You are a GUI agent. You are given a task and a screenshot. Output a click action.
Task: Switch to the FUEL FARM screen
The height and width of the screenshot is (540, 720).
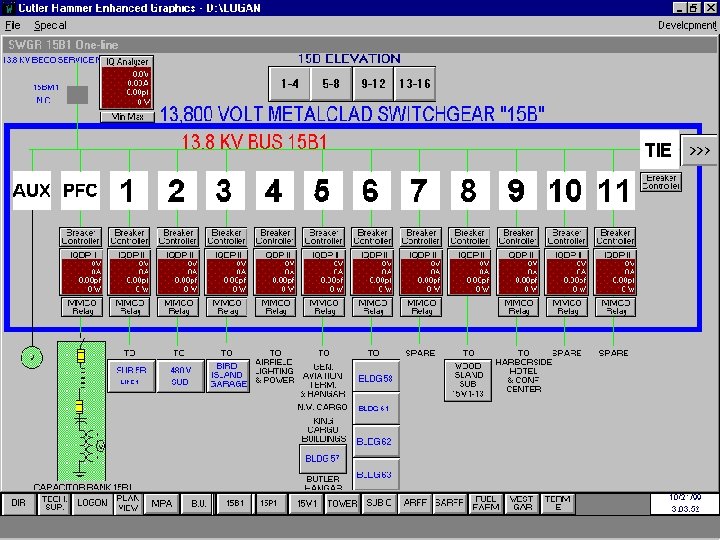(486, 504)
